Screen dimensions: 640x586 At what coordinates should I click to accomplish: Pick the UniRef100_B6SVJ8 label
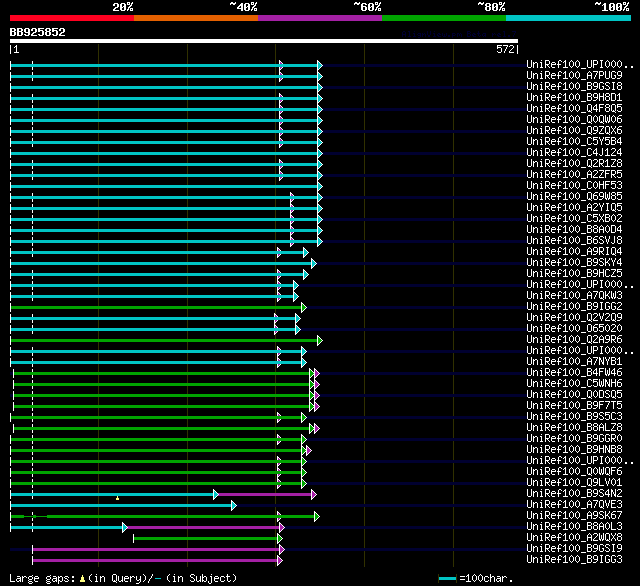574,240
